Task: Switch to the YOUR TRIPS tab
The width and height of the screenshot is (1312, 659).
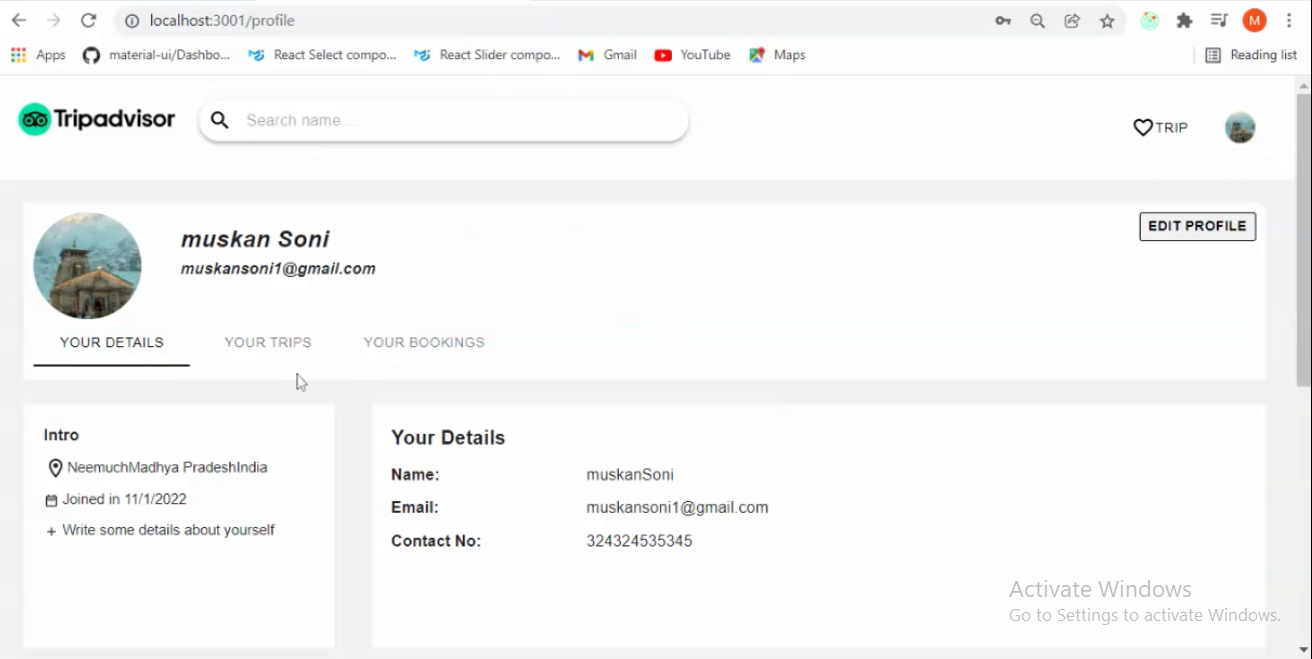Action: point(268,342)
